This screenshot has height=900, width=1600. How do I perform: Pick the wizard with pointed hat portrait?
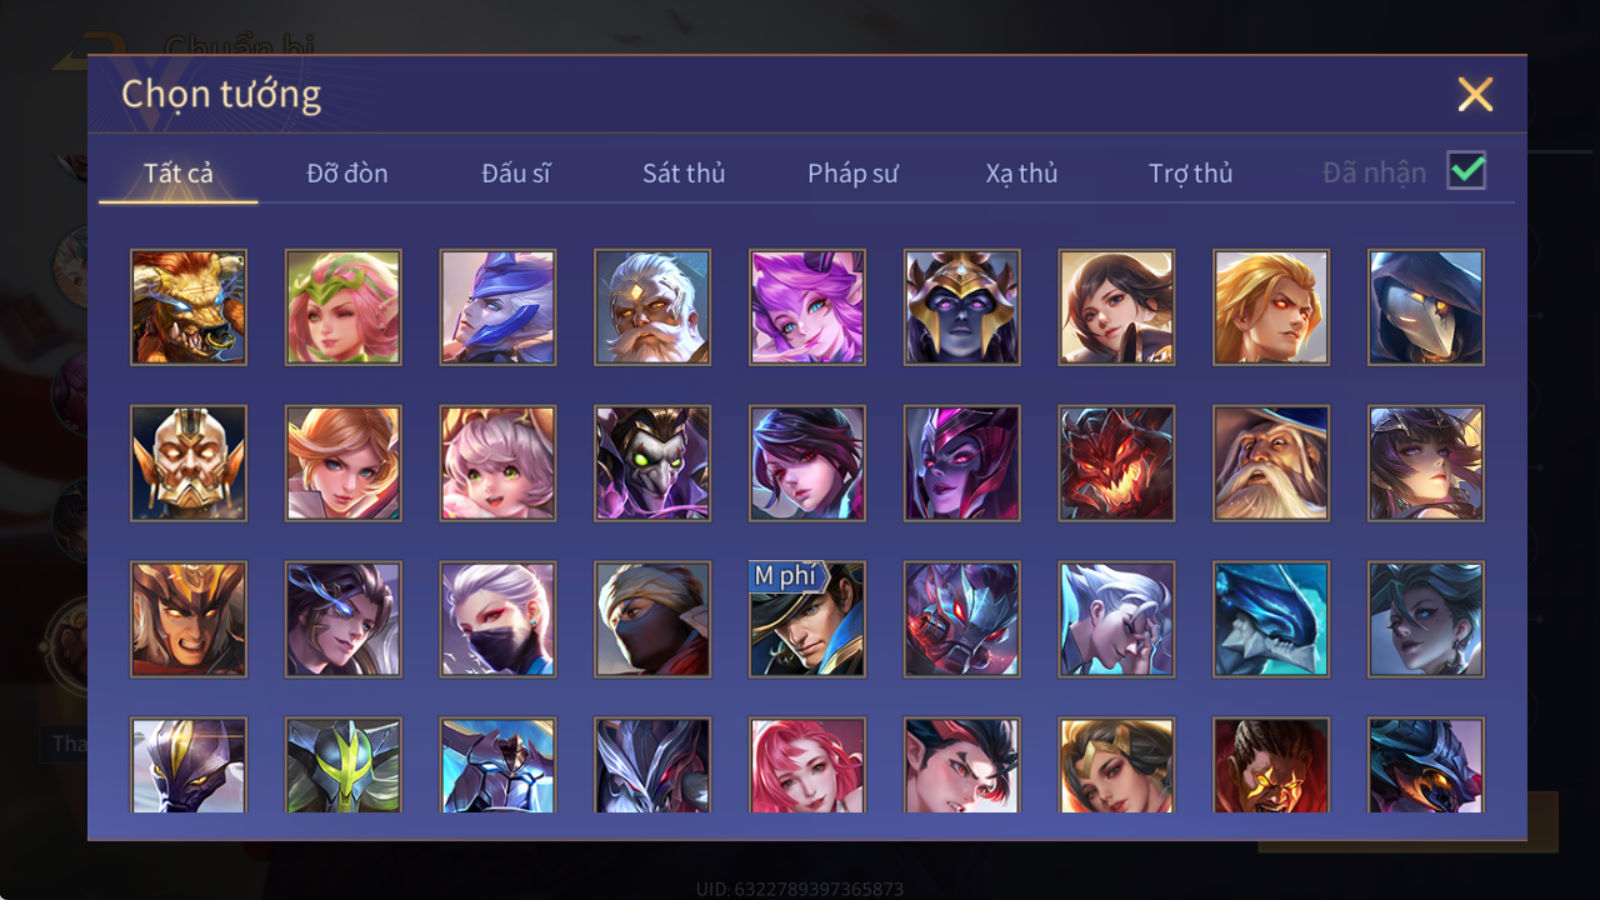(1271, 463)
